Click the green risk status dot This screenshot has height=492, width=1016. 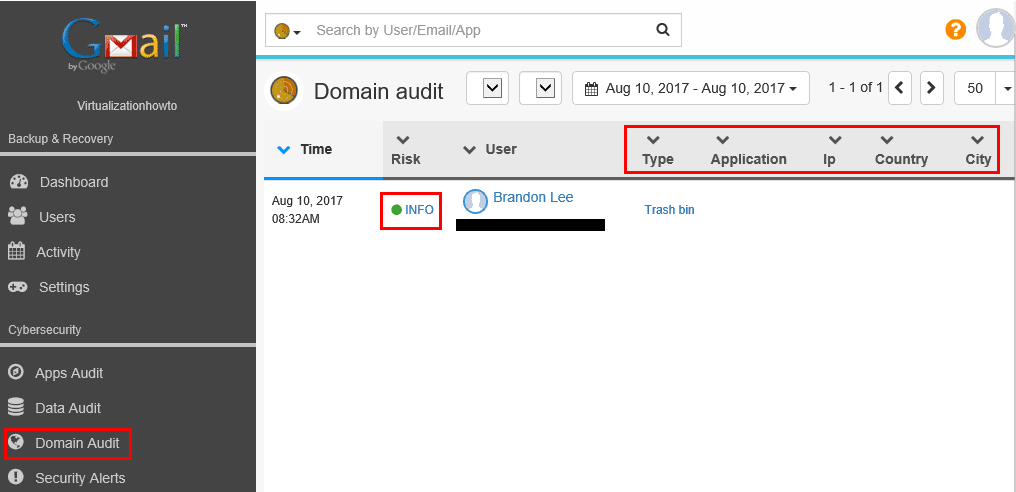pos(397,209)
